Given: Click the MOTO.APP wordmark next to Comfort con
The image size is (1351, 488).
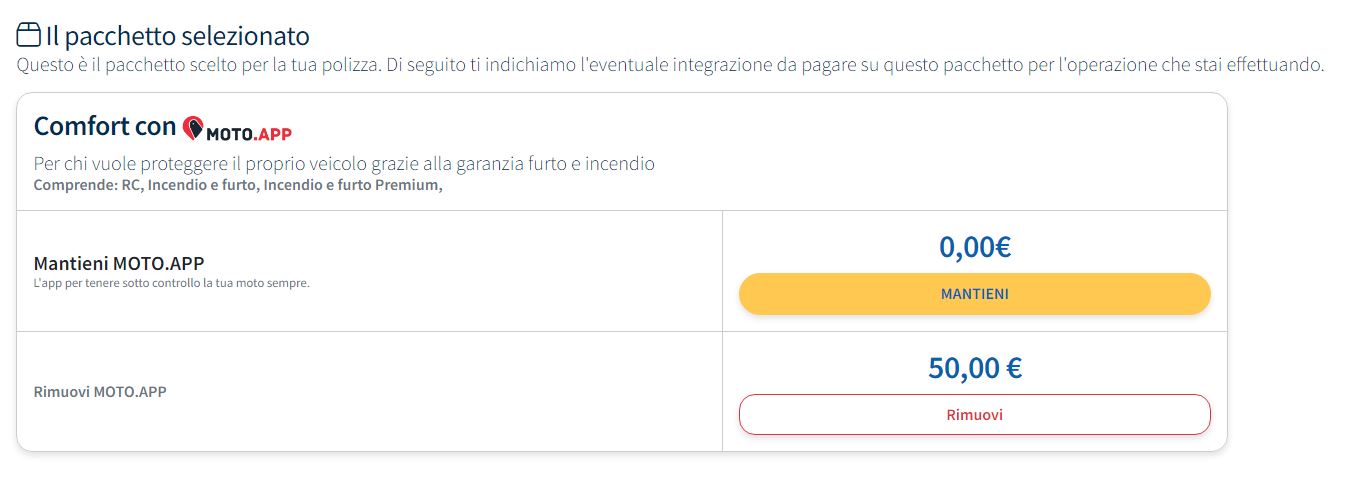Looking at the screenshot, I should point(249,133).
